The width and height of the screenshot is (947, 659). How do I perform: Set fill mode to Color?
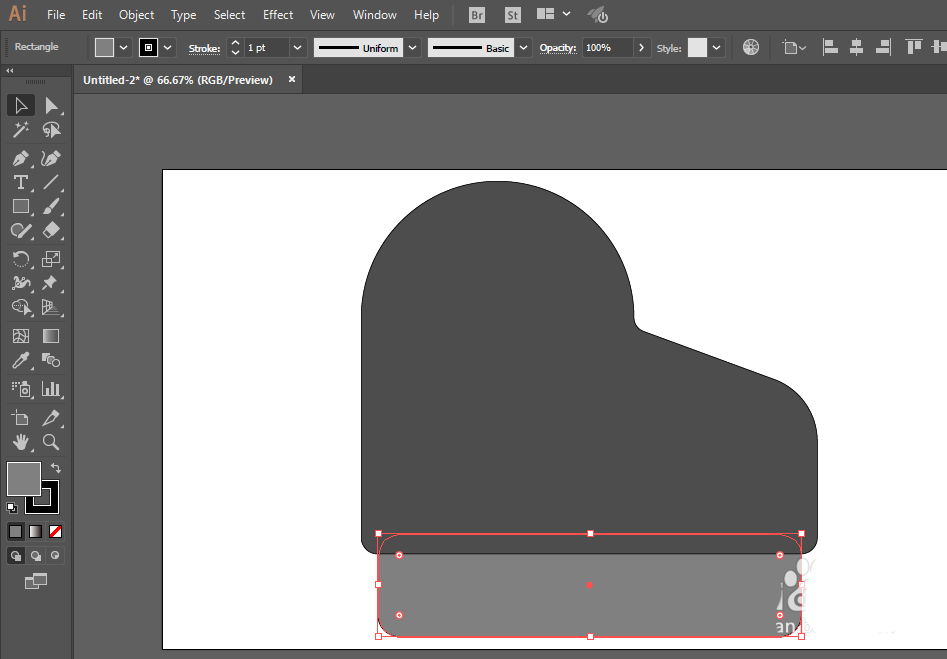pos(16,532)
